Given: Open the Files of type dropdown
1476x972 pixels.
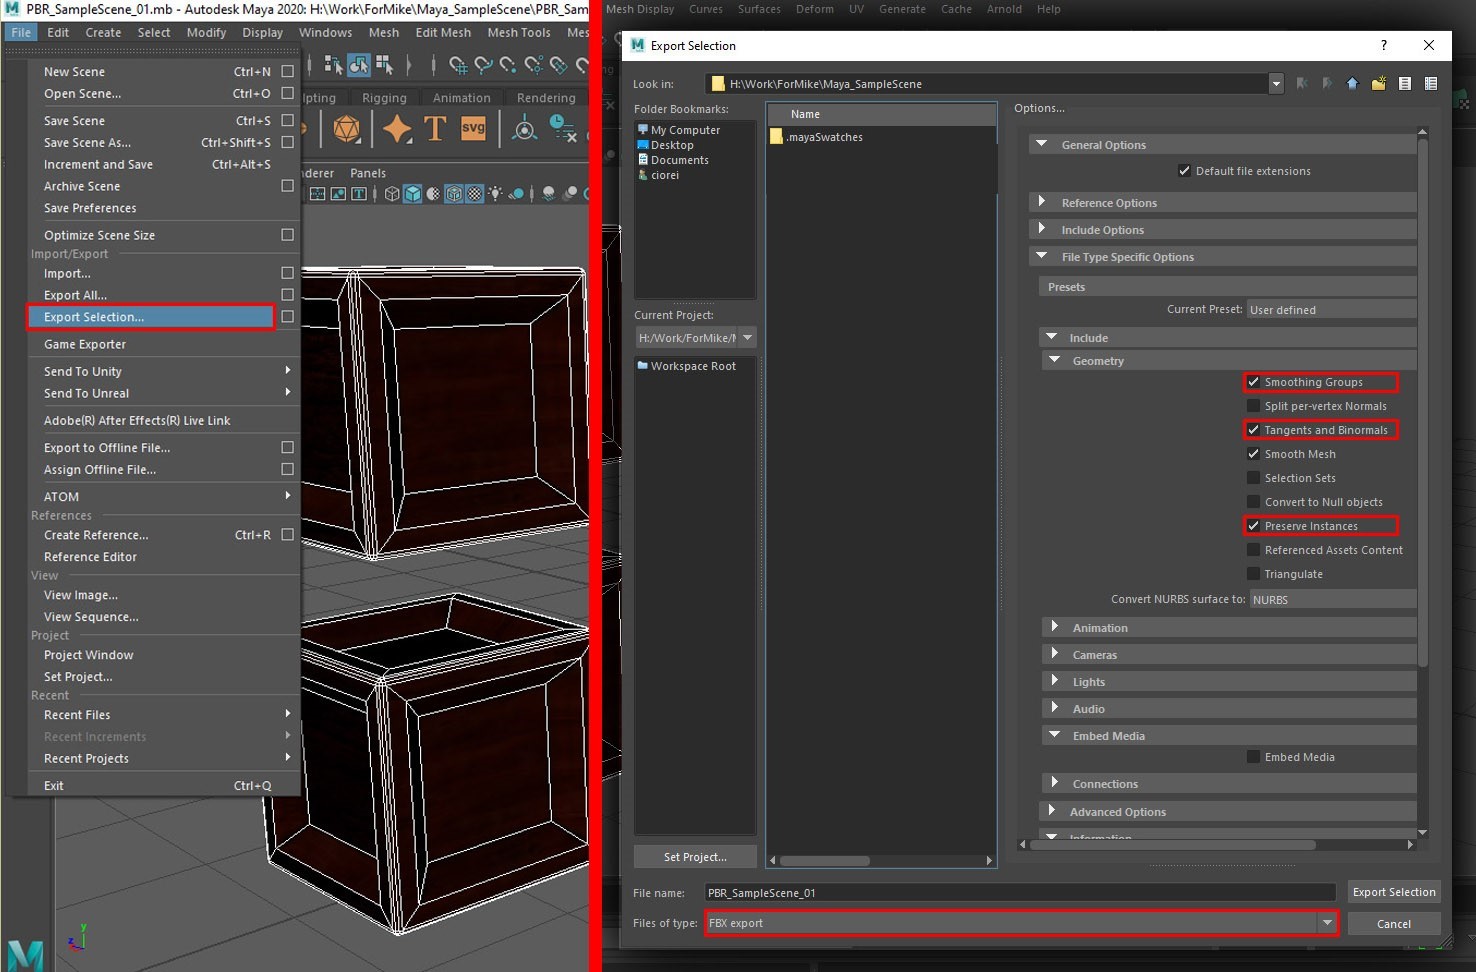Looking at the screenshot, I should [x=1327, y=923].
